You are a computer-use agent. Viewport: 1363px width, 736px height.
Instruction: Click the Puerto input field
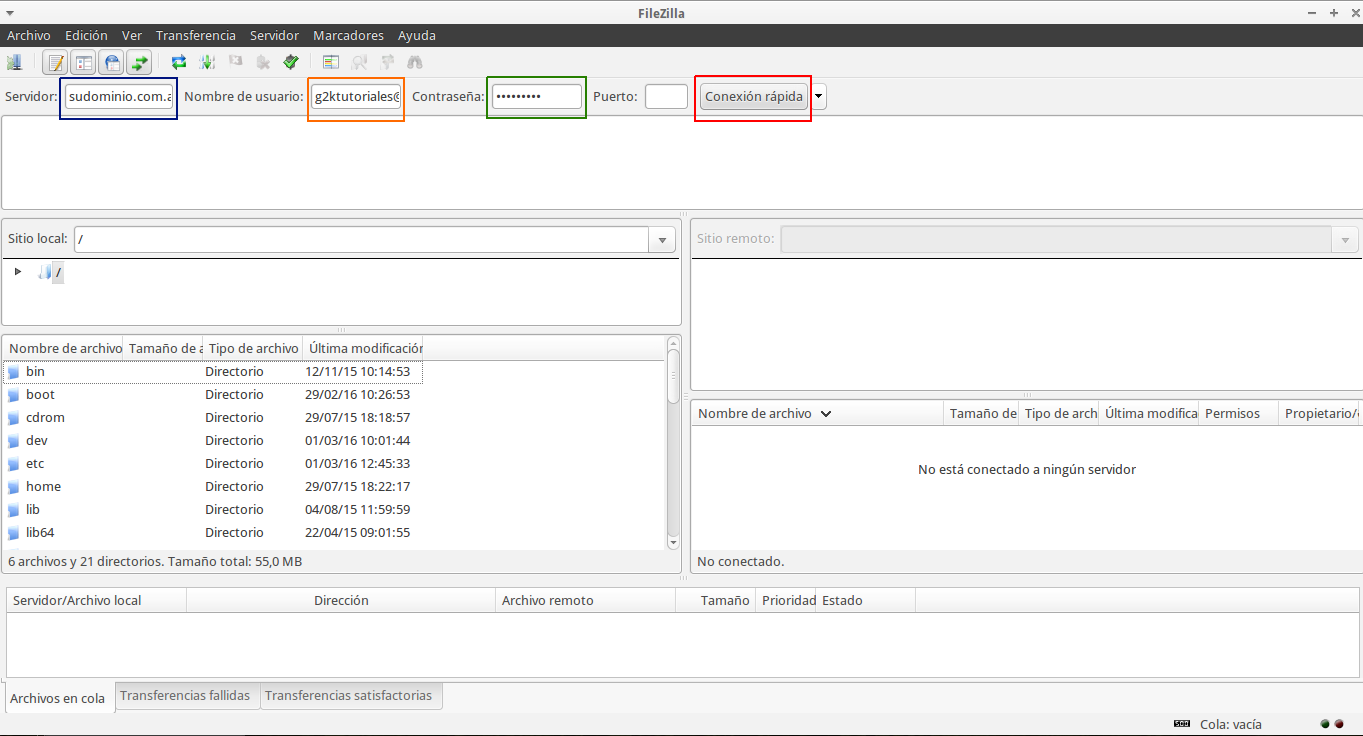(666, 97)
